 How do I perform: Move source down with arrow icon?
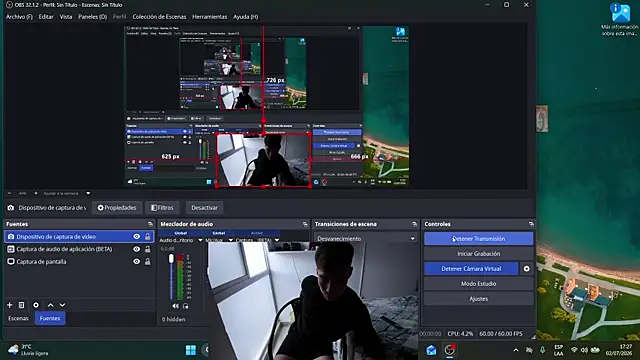coord(62,305)
